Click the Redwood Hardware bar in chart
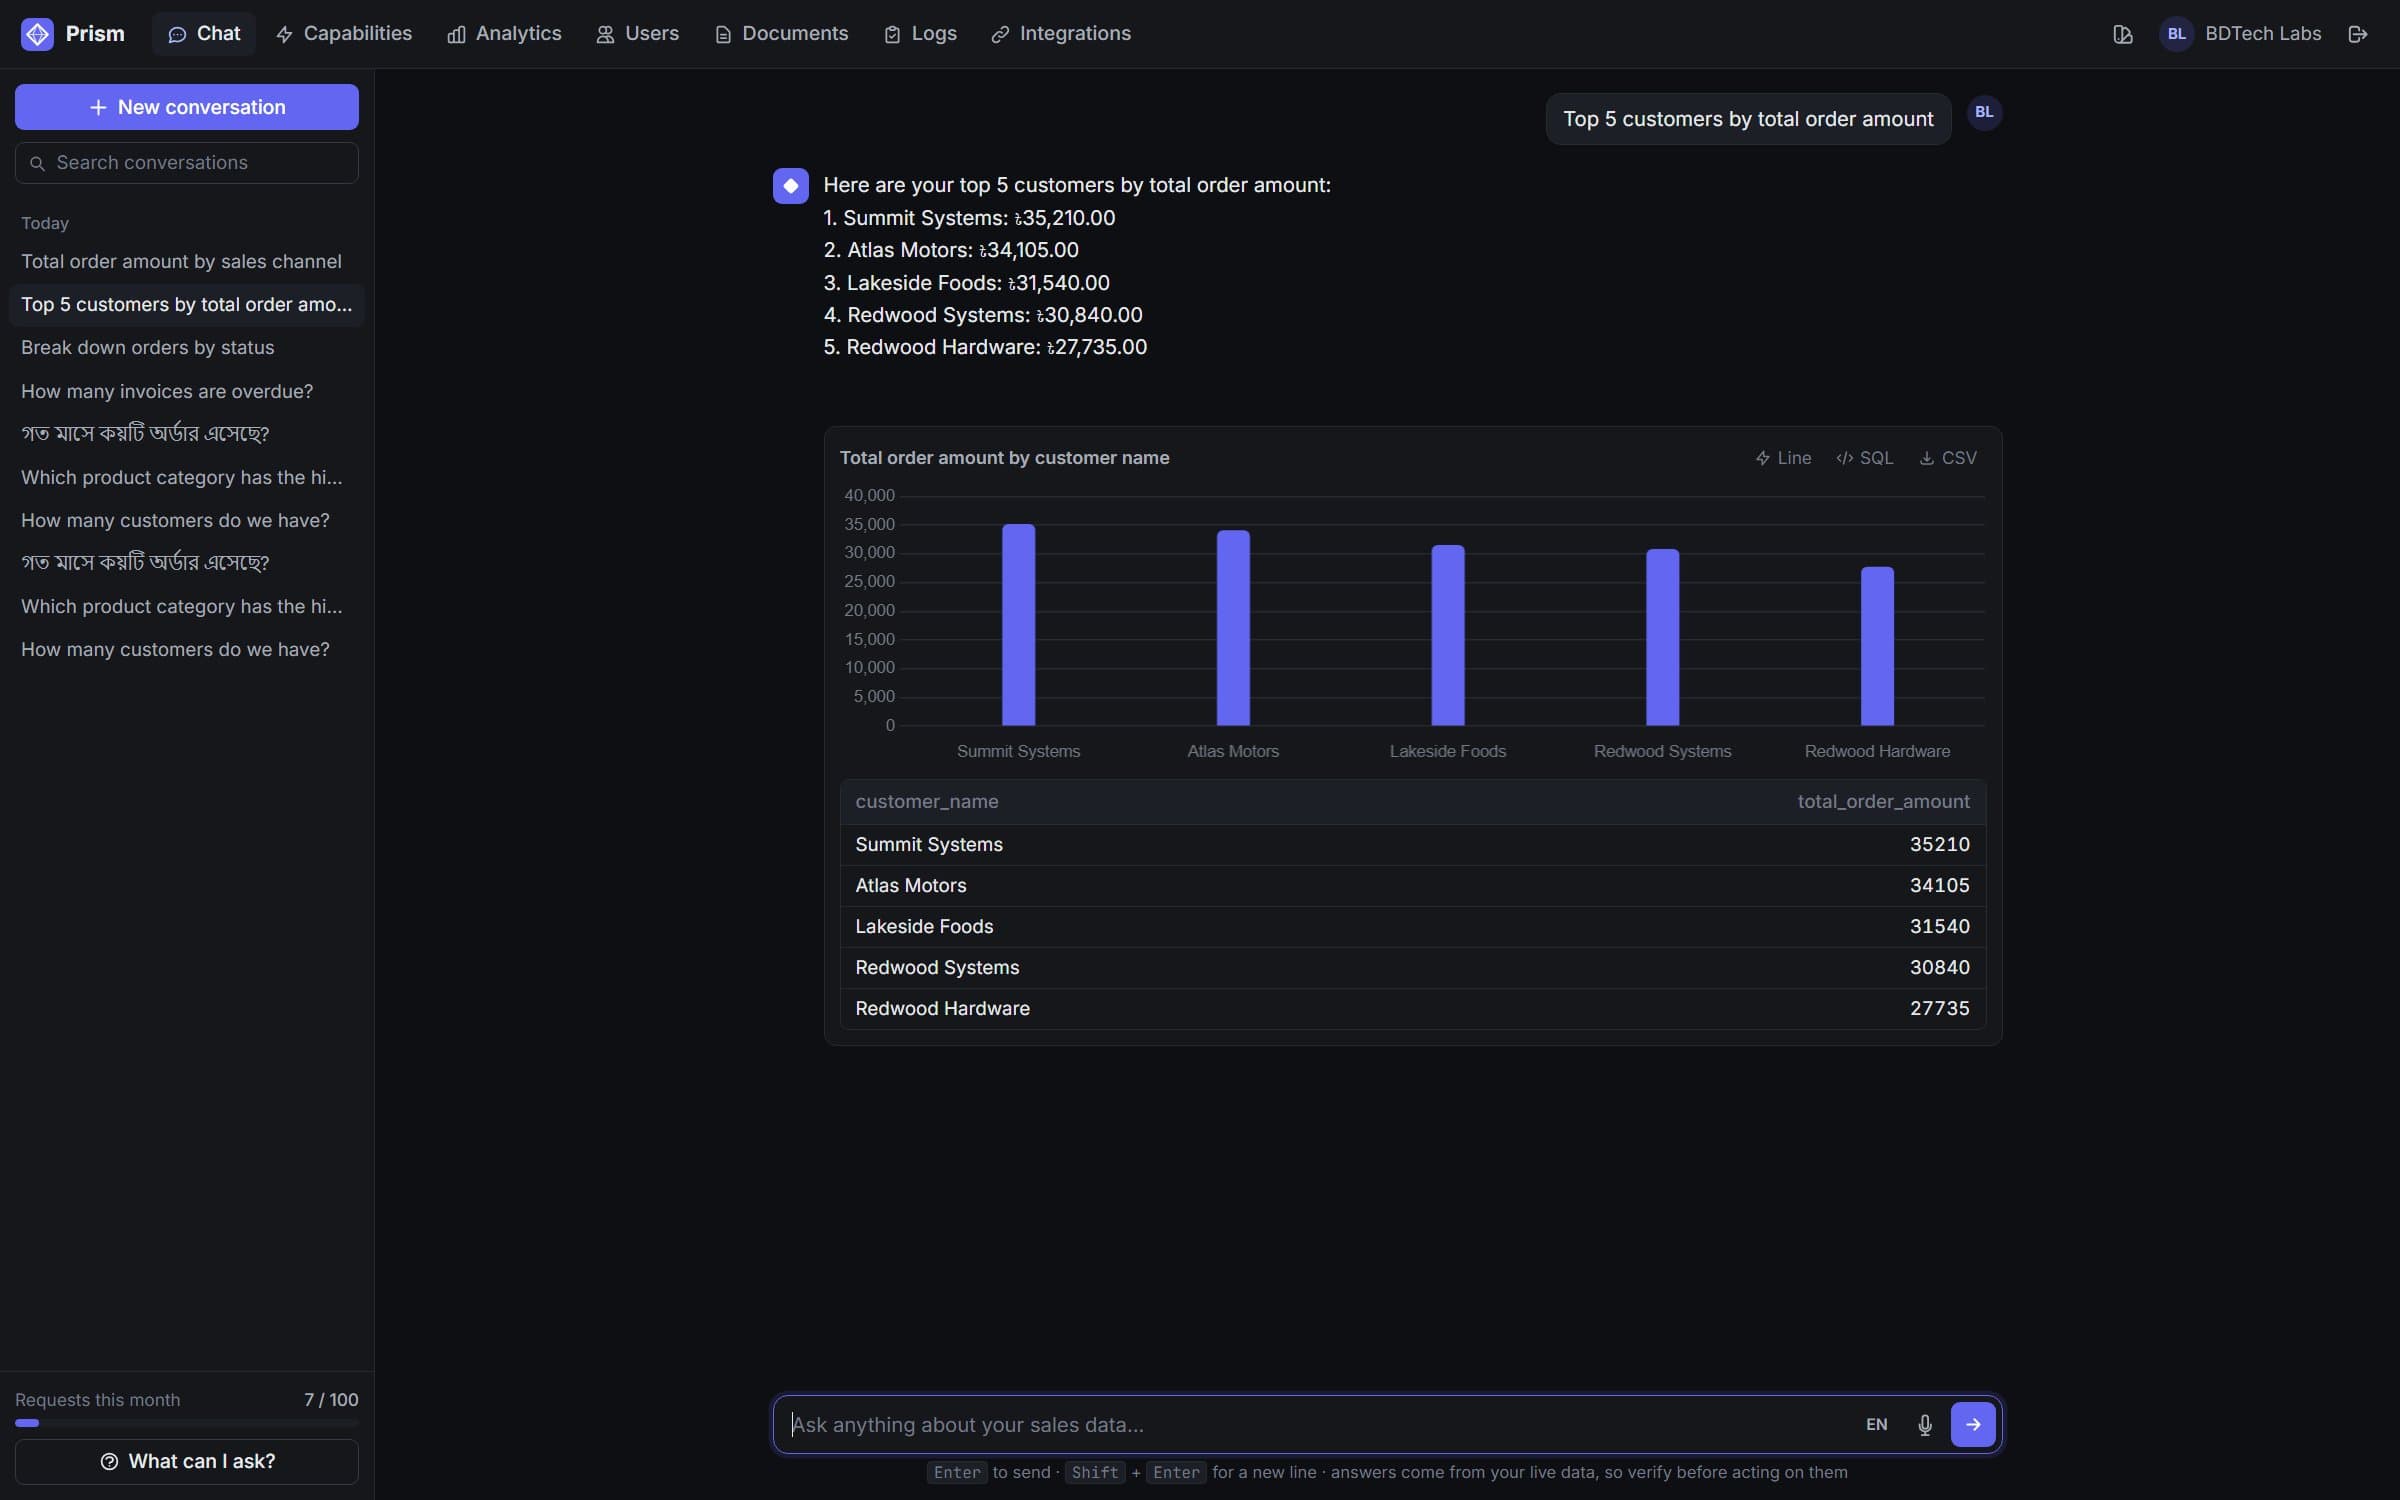The width and height of the screenshot is (2400, 1500). coord(1877,646)
